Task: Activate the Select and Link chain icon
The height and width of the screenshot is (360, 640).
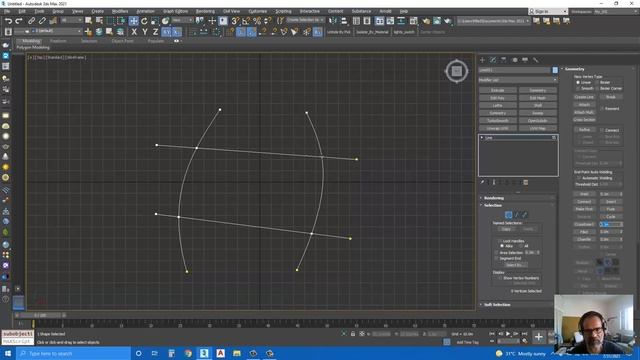Action: pyautogui.click(x=31, y=21)
